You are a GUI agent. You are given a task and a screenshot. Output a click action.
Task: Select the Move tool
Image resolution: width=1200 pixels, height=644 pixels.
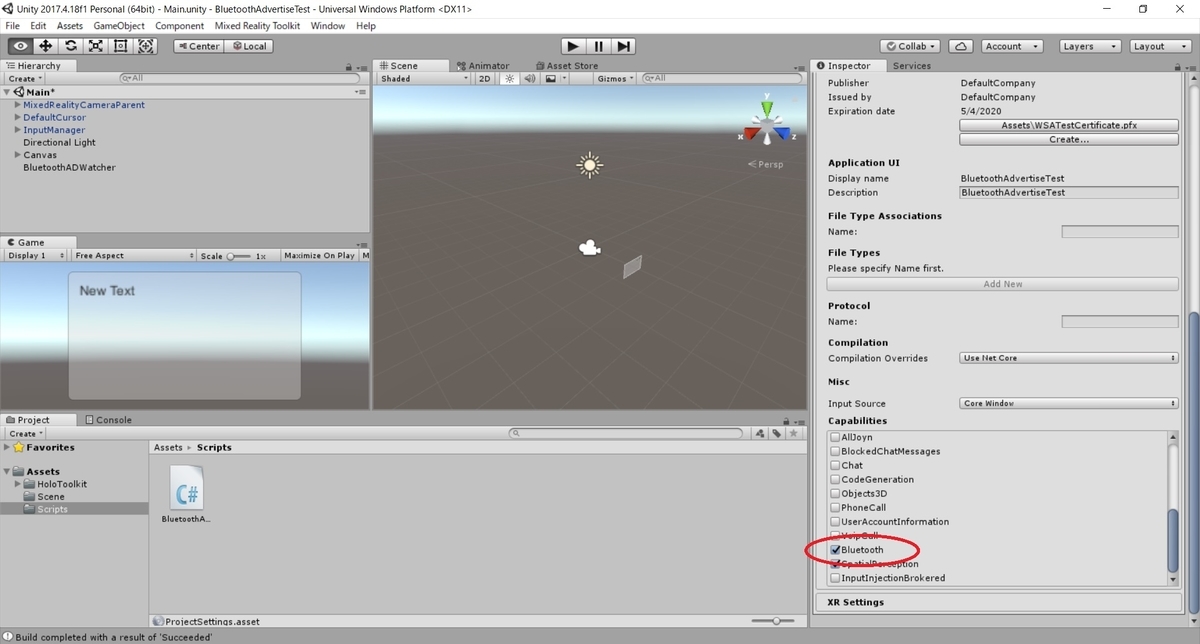(x=46, y=46)
